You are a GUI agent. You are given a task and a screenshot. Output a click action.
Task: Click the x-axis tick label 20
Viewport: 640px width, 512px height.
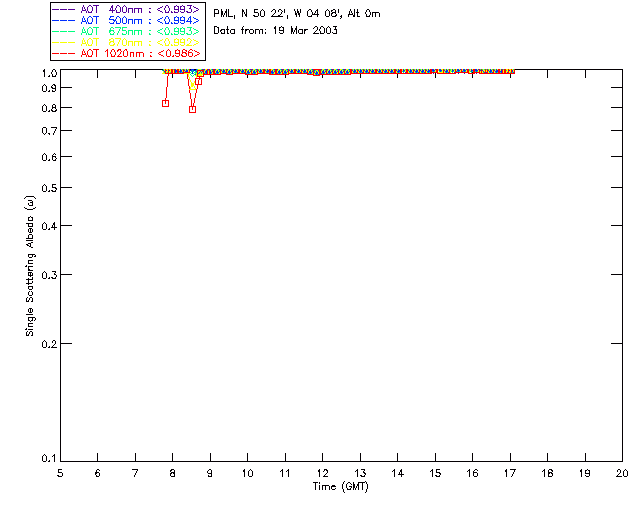pyautogui.click(x=622, y=473)
